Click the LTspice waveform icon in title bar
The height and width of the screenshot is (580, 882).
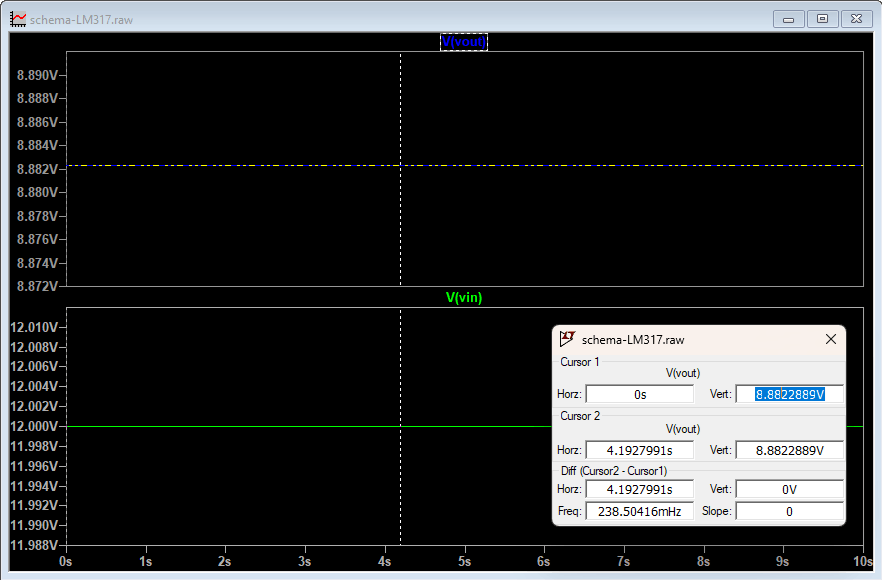click(x=18, y=20)
